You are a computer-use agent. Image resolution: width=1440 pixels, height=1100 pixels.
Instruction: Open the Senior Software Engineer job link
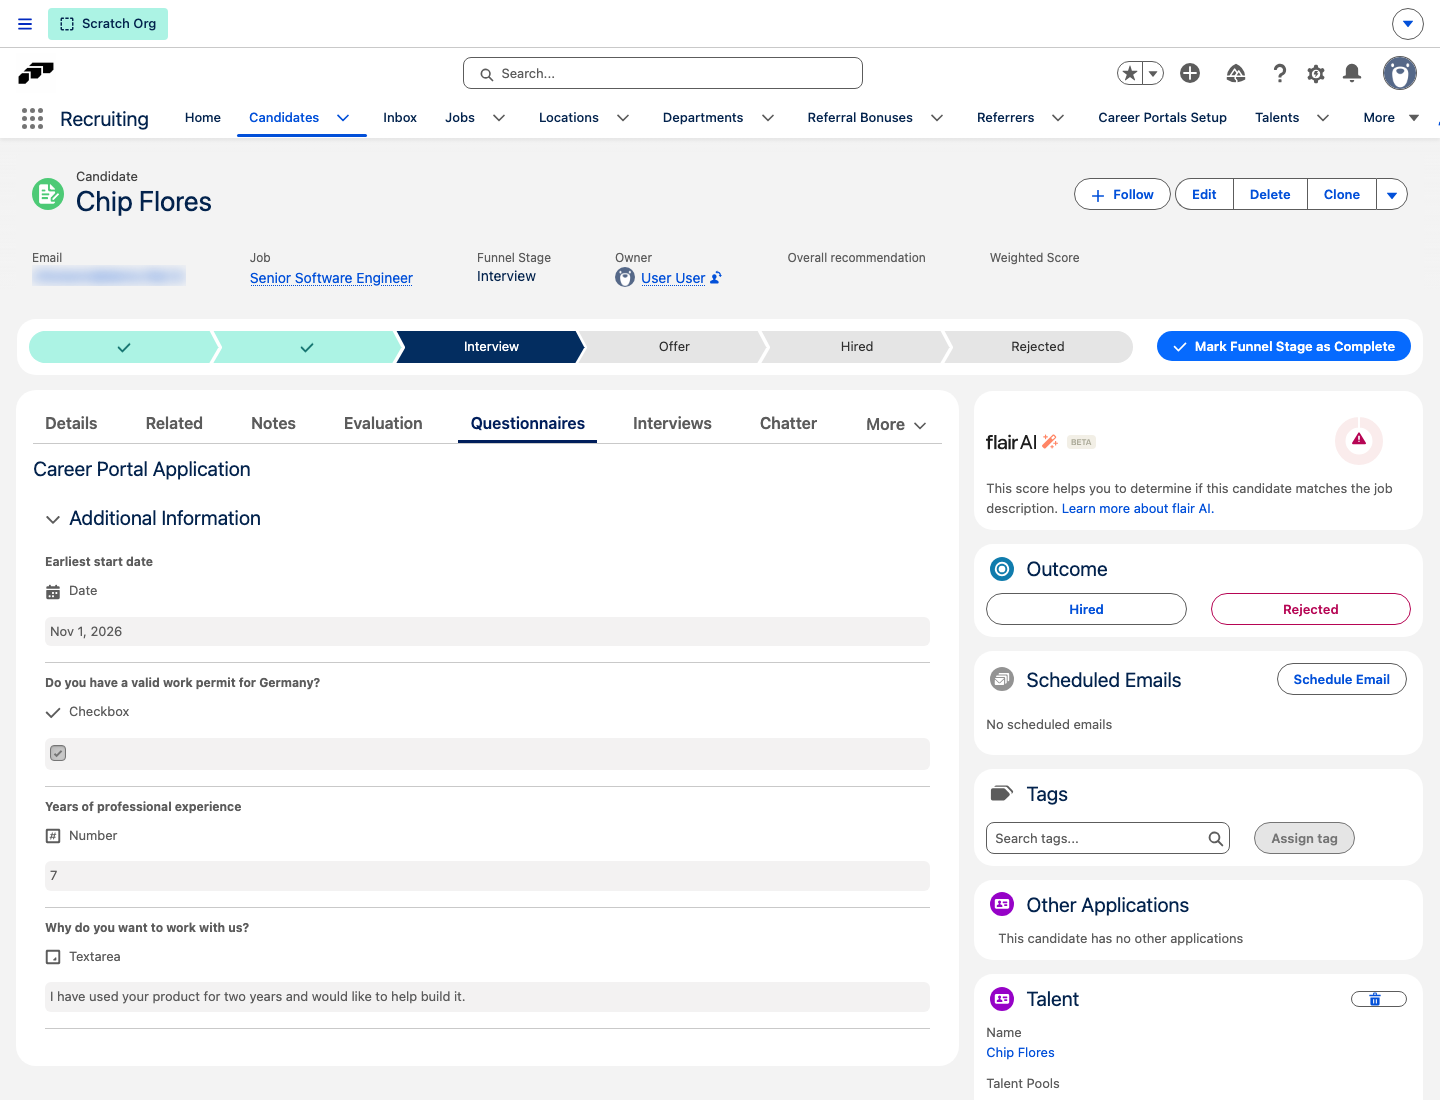(331, 278)
